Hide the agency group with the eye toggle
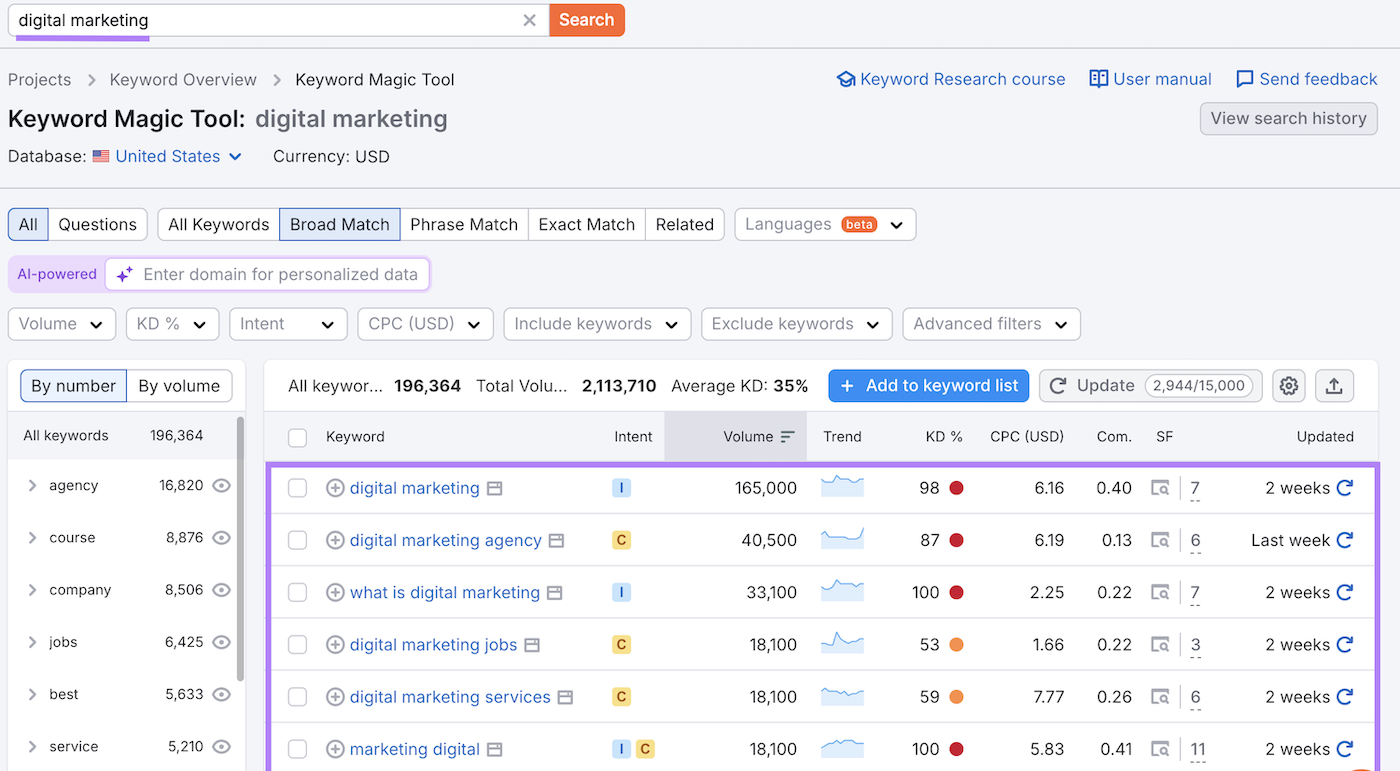This screenshot has width=1400, height=771. [219, 485]
